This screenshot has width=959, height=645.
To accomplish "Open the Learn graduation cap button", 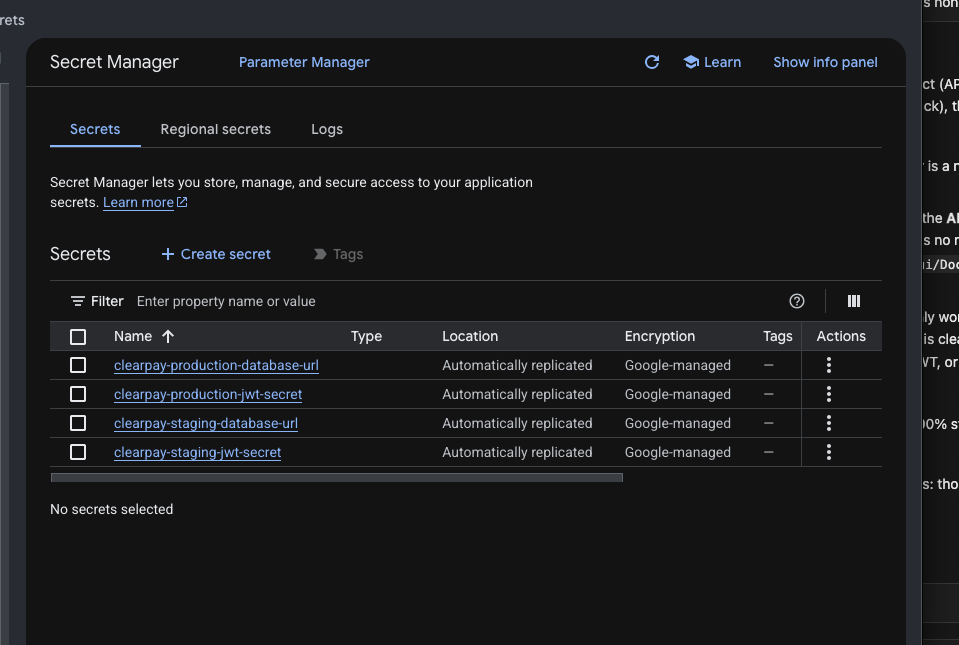I will [712, 62].
